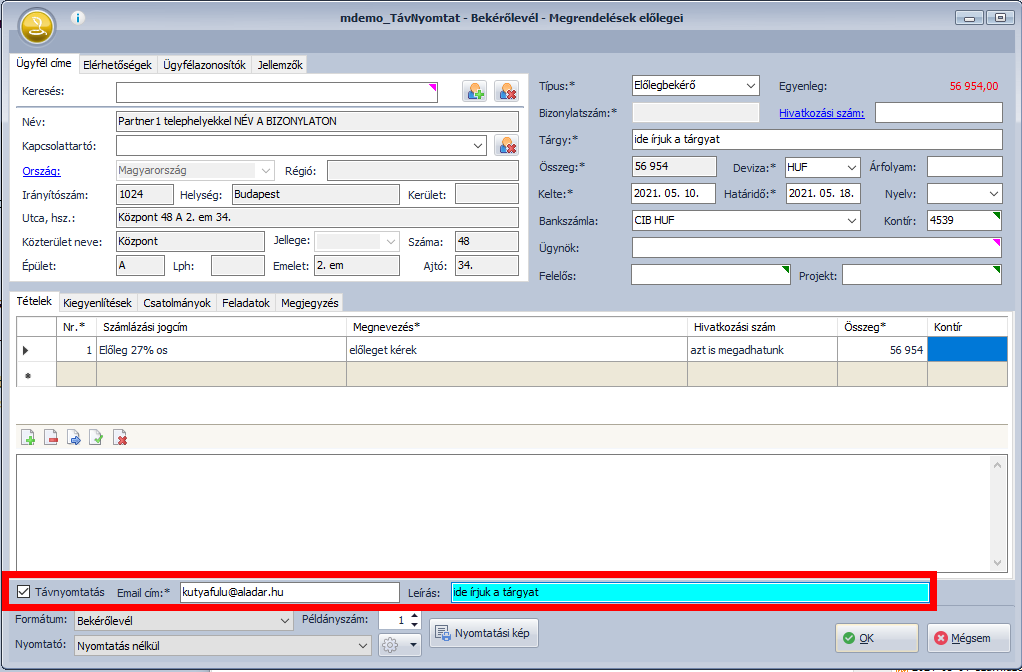The width and height of the screenshot is (1022, 672).
Task: Open the Típus dropdown showing Előlegbekérő
Action: [x=751, y=85]
